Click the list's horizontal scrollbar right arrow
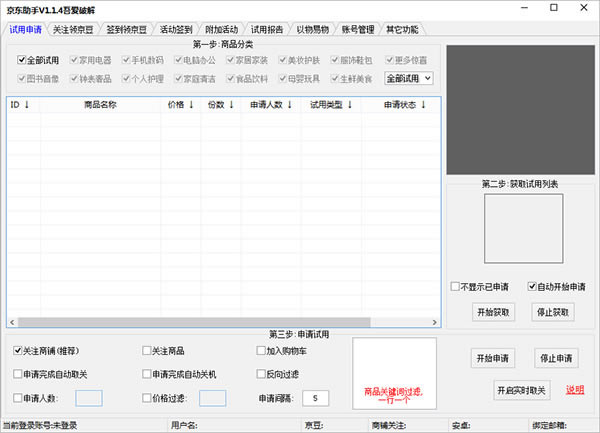Screen dimensions: 600x433 tap(434, 322)
